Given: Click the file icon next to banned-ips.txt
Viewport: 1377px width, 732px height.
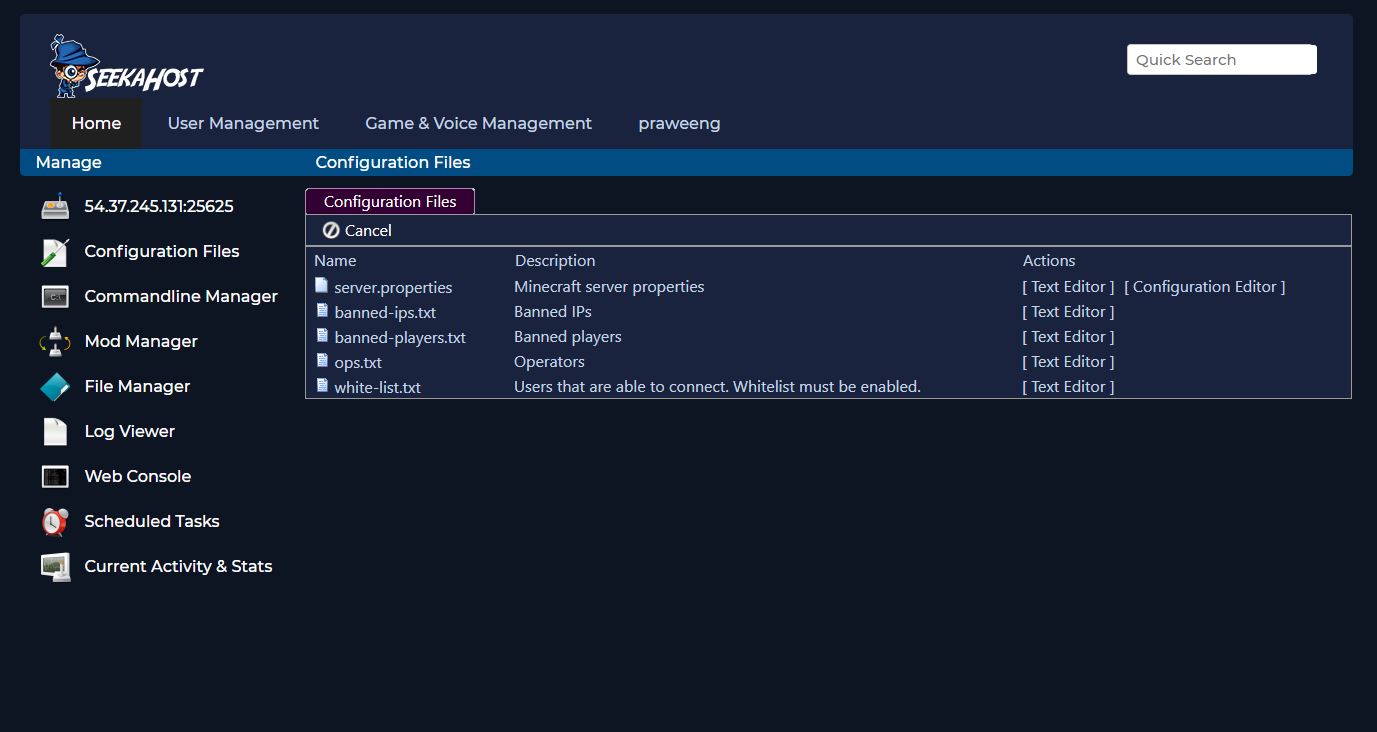Looking at the screenshot, I should coord(322,311).
